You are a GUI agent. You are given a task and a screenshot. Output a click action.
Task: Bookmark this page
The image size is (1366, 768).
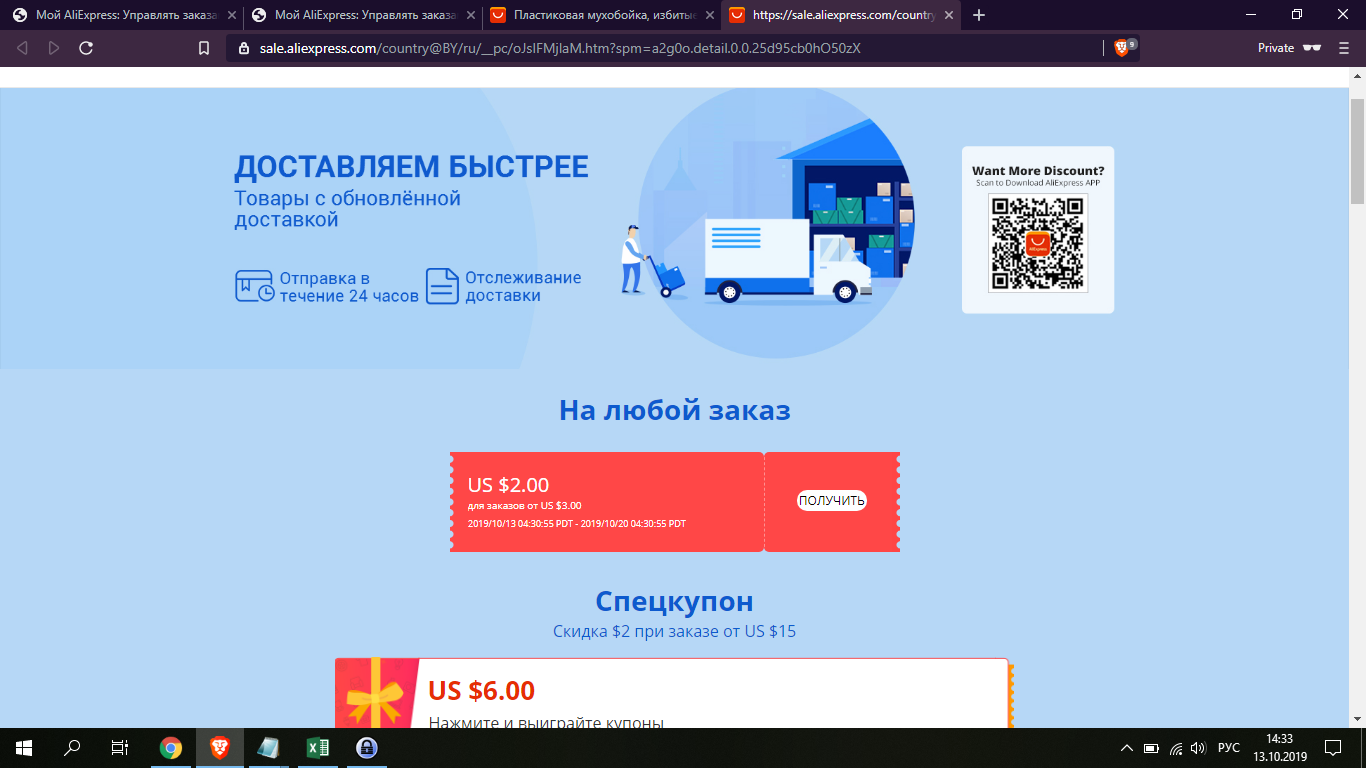[204, 48]
